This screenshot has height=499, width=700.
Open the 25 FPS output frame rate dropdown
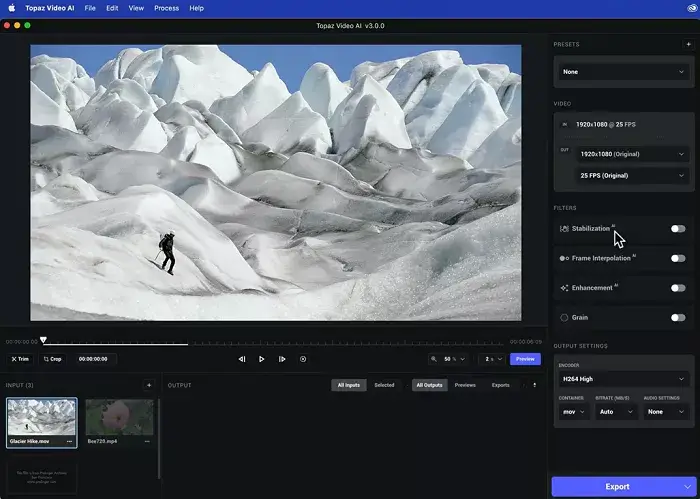point(632,175)
